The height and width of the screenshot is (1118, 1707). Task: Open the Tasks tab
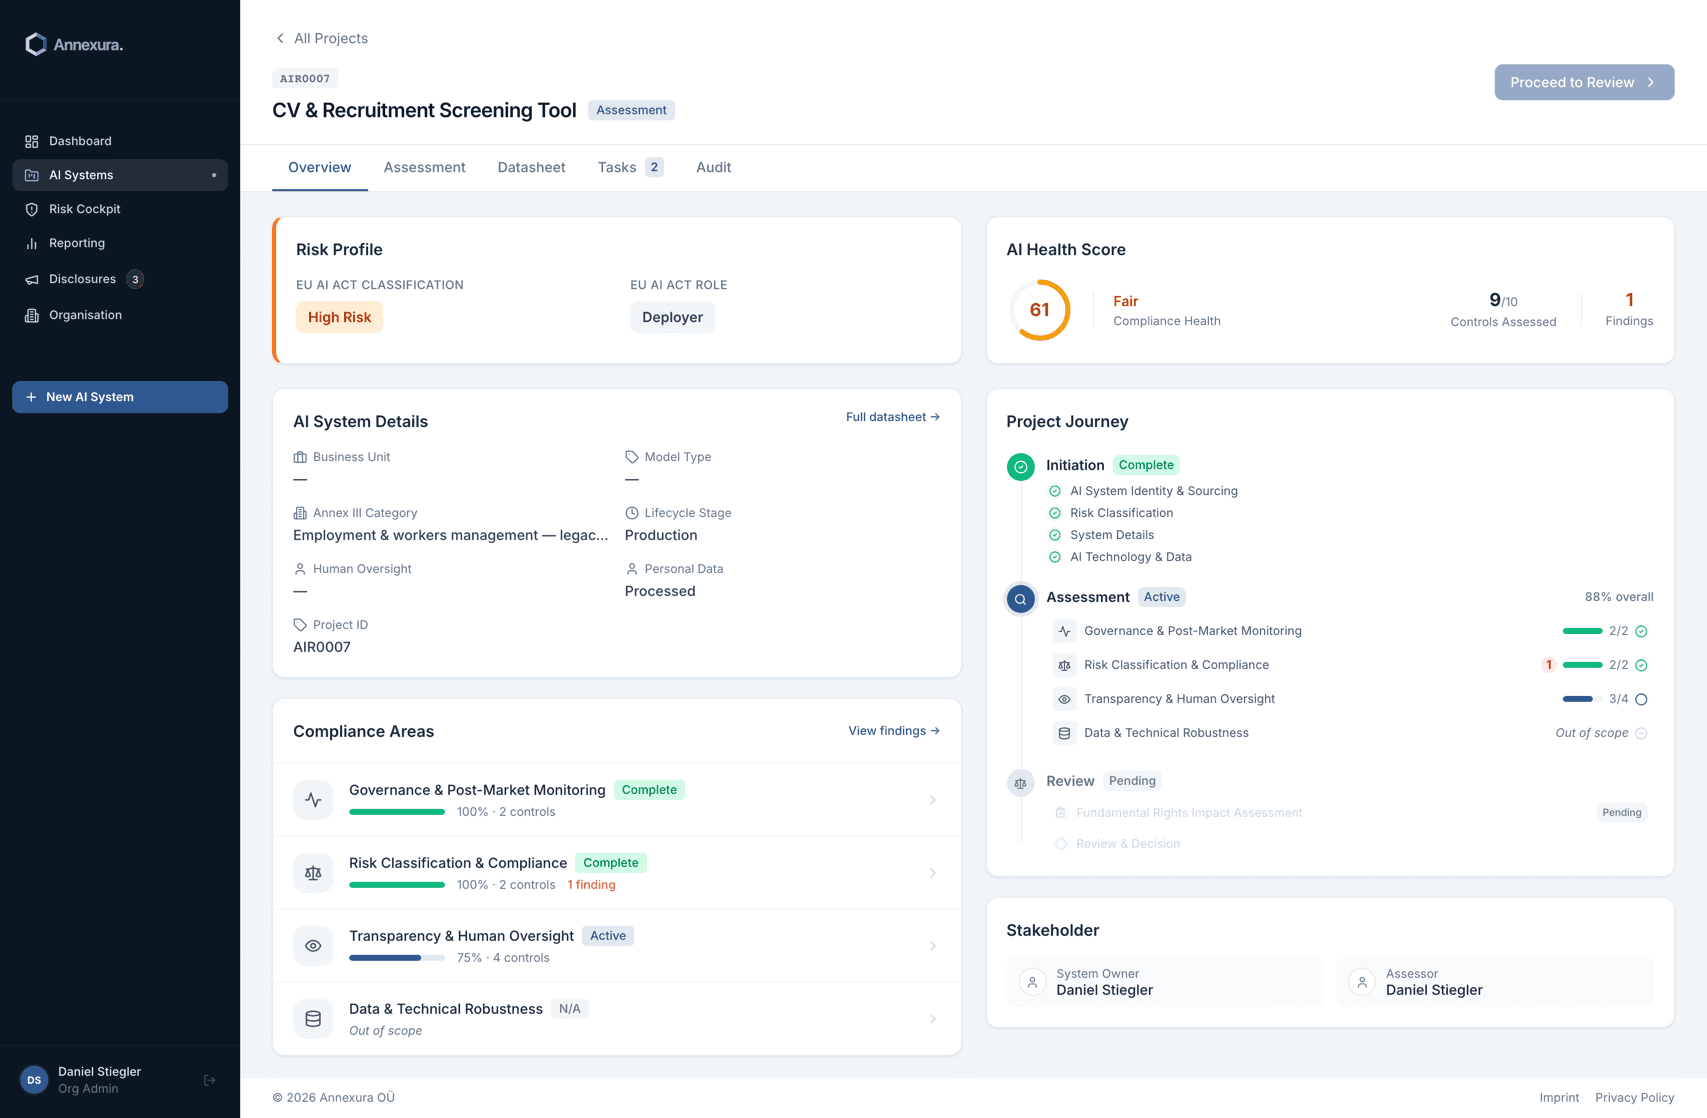pos(631,167)
